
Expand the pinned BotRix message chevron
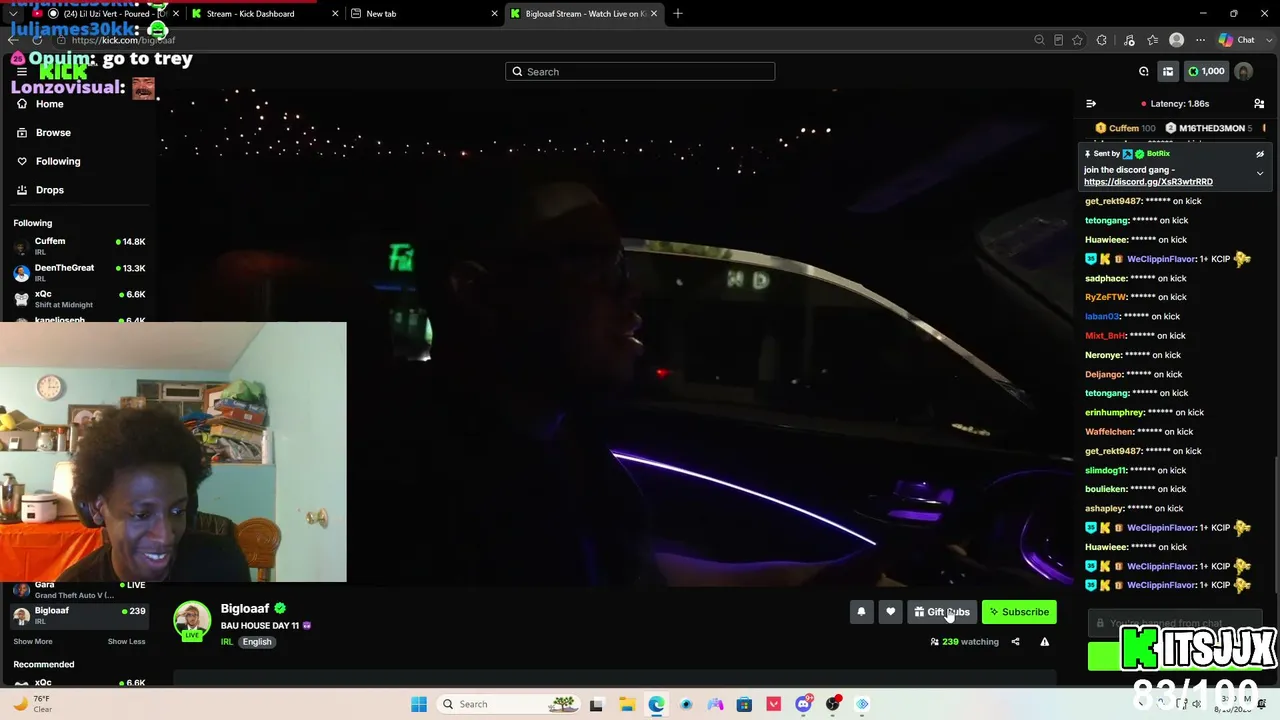click(x=1259, y=173)
